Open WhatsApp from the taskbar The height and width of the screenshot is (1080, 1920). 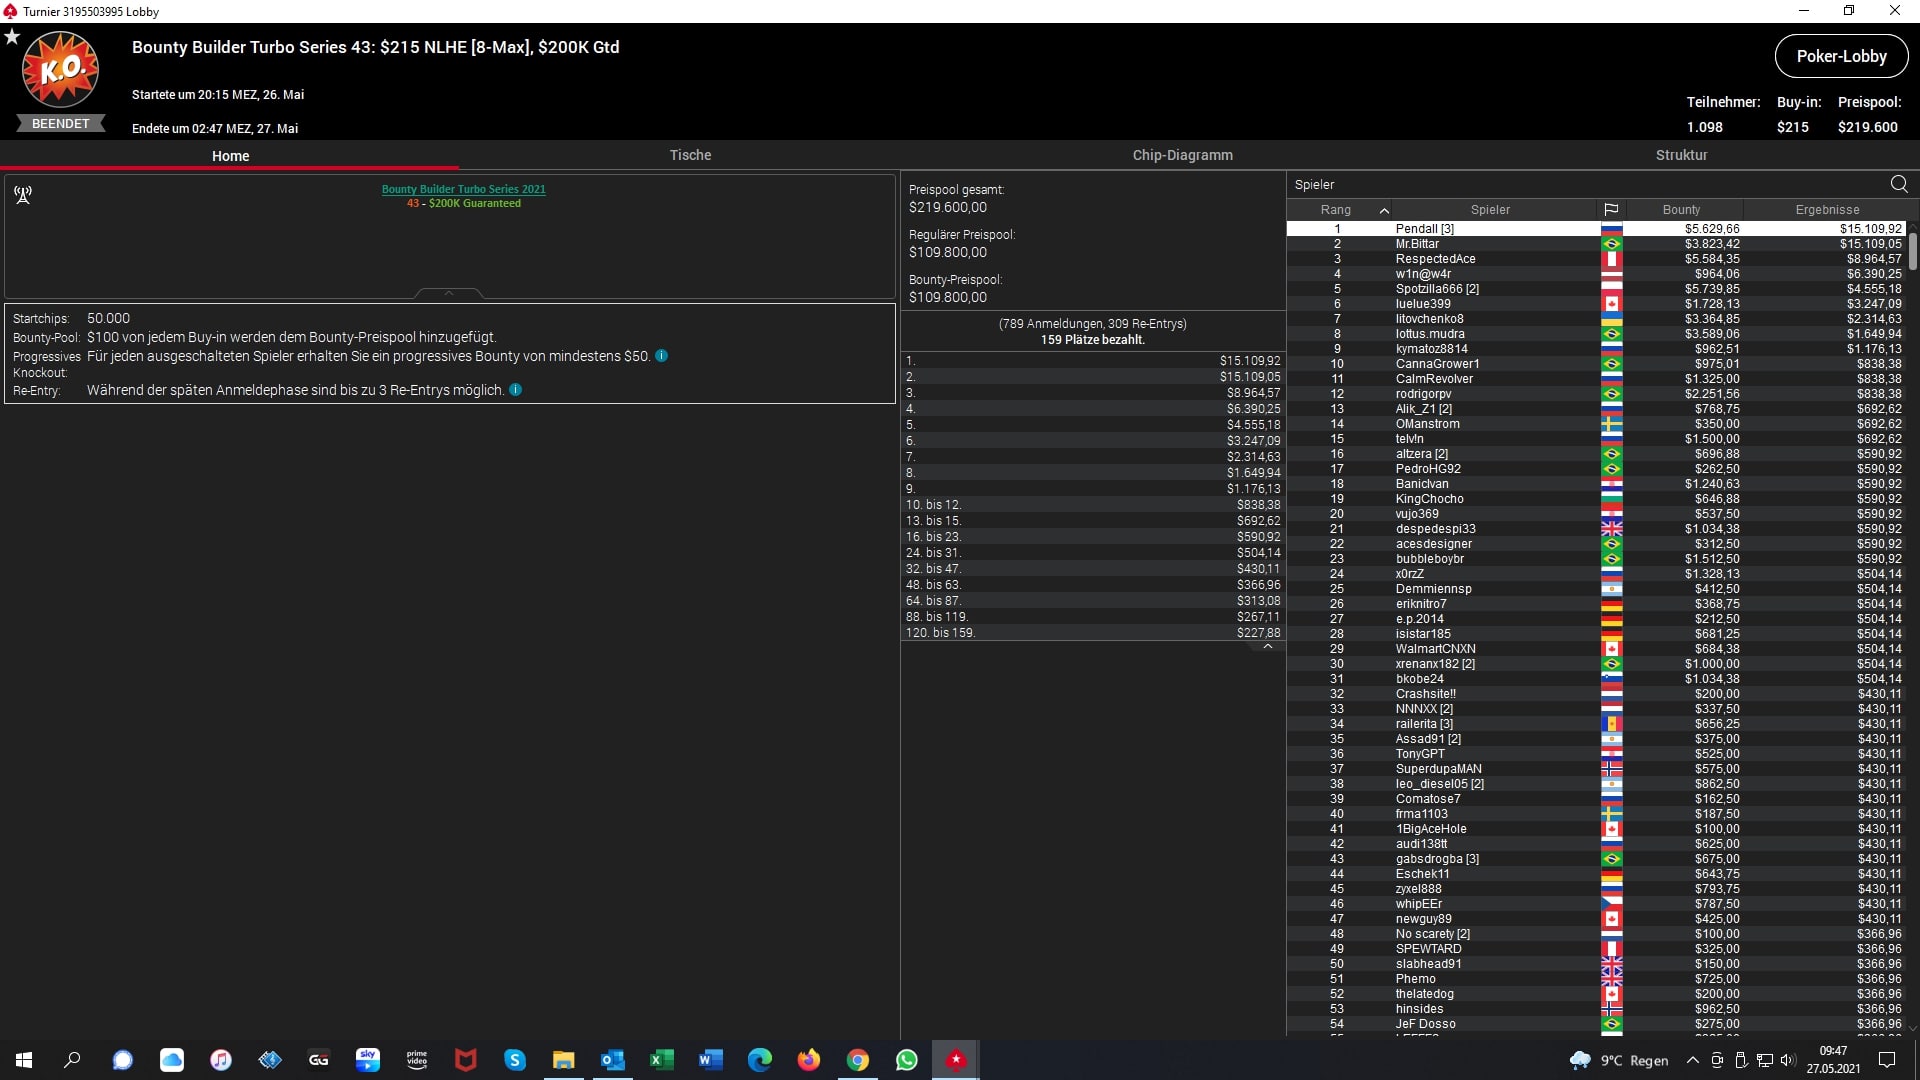point(907,1060)
